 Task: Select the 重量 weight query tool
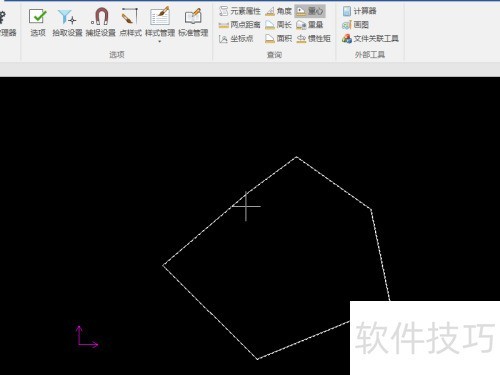pos(310,25)
